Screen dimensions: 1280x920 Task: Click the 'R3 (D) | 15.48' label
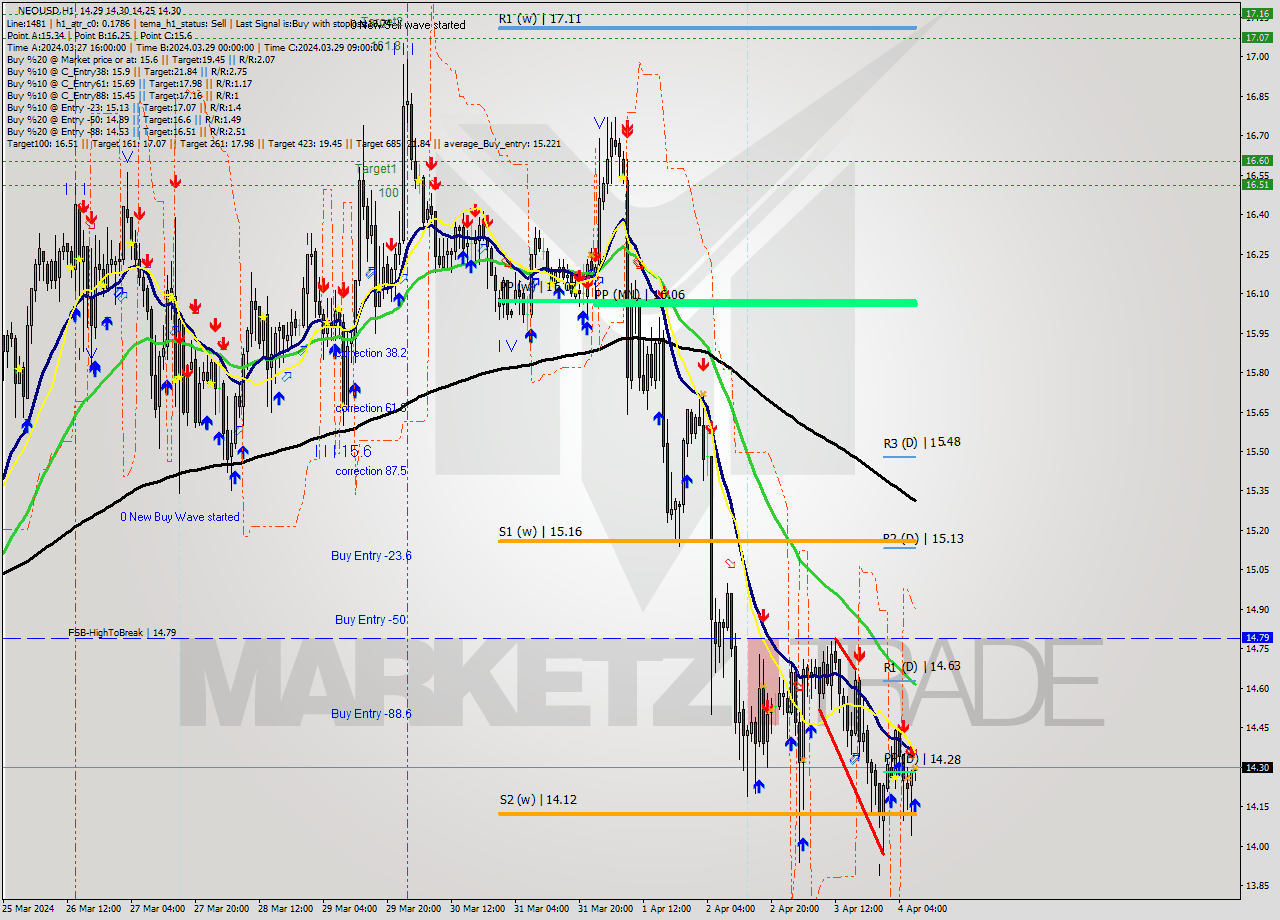(x=922, y=442)
